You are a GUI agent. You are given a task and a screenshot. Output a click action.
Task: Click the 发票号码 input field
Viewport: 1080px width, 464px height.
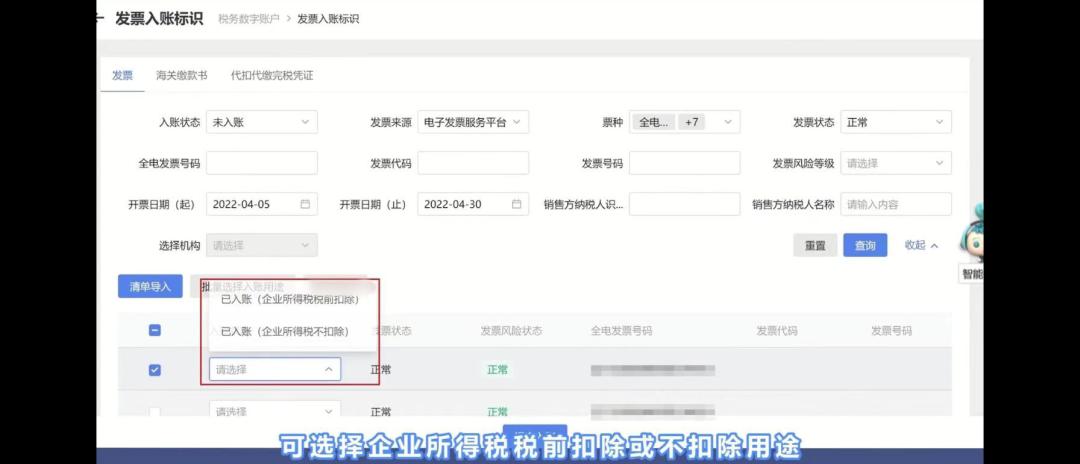click(x=685, y=163)
